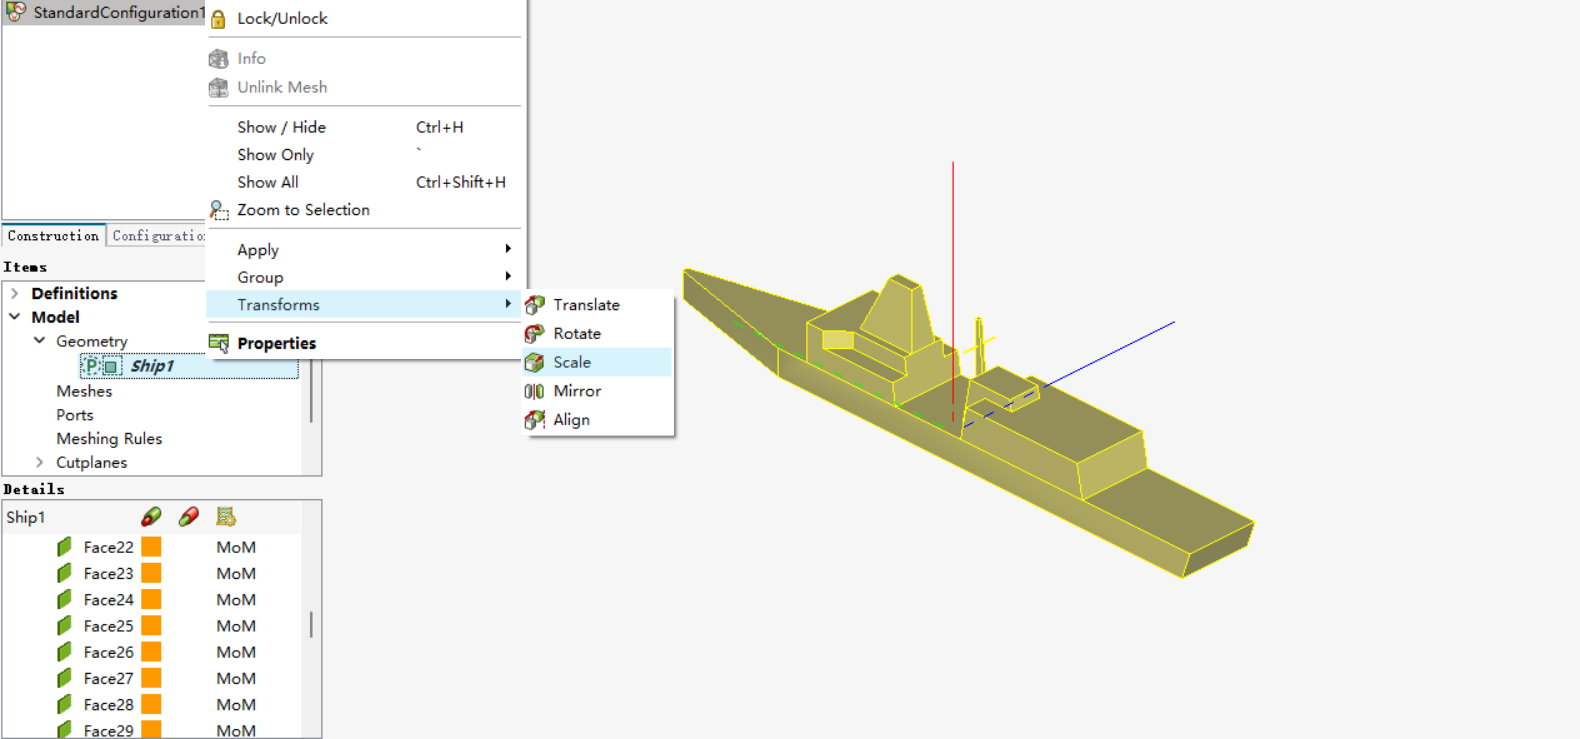This screenshot has height=739, width=1580.
Task: Click the Lock/Unlock padlock icon
Action: [218, 19]
